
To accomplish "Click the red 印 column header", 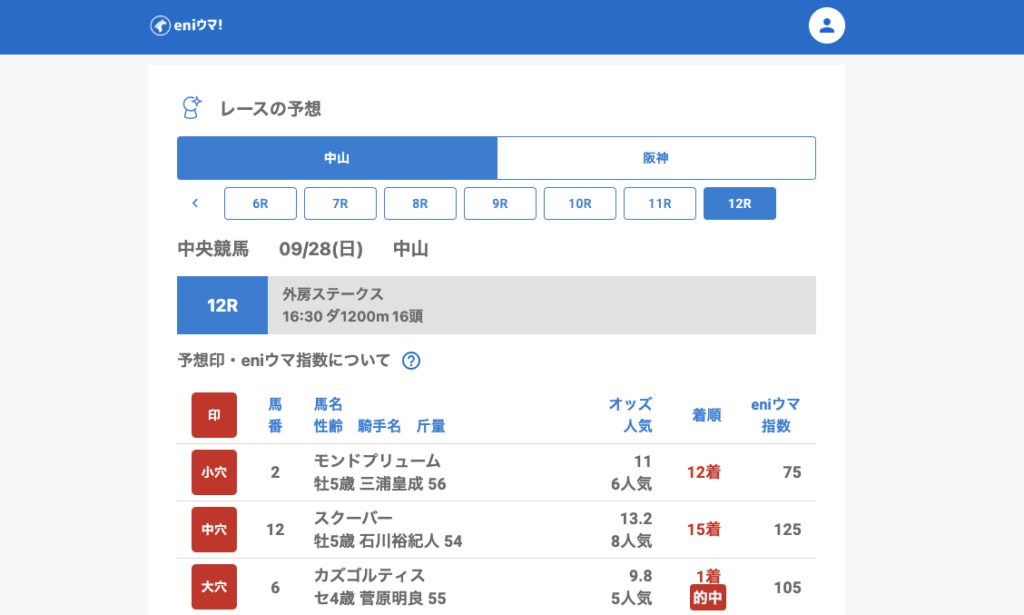I will (x=214, y=415).
